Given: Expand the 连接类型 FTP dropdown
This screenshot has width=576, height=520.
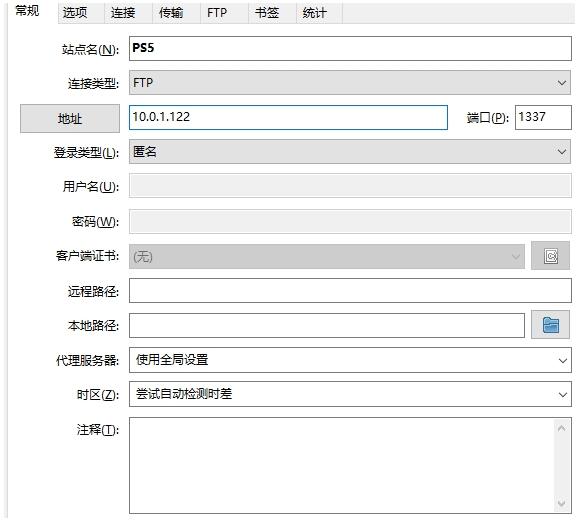Looking at the screenshot, I should 350,83.
